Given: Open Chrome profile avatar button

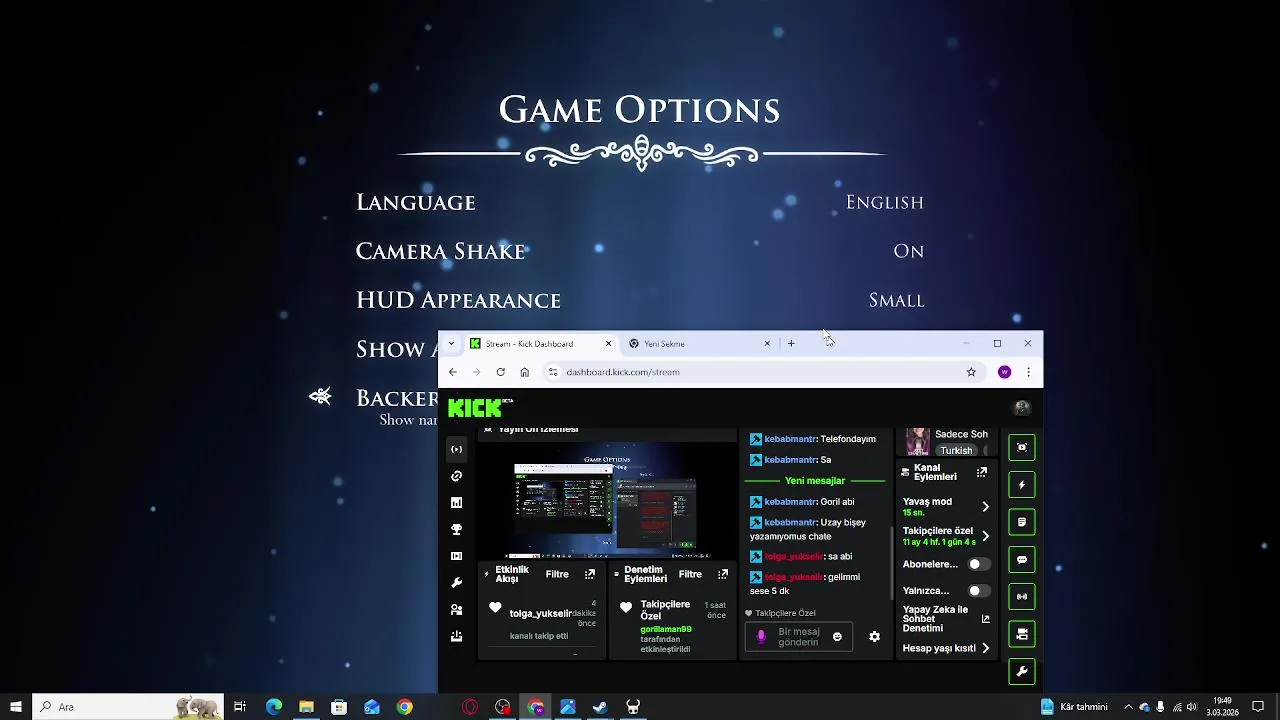Looking at the screenshot, I should coord(1004,372).
